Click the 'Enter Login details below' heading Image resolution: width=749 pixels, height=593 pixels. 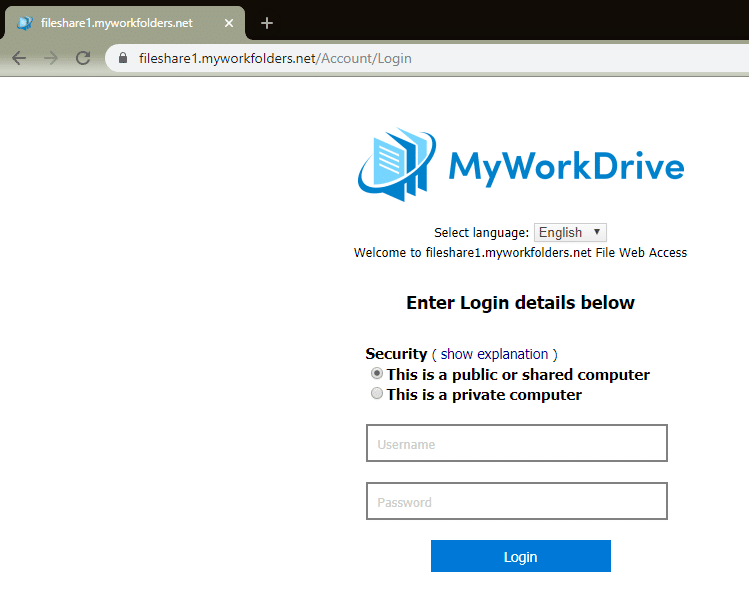click(x=520, y=303)
